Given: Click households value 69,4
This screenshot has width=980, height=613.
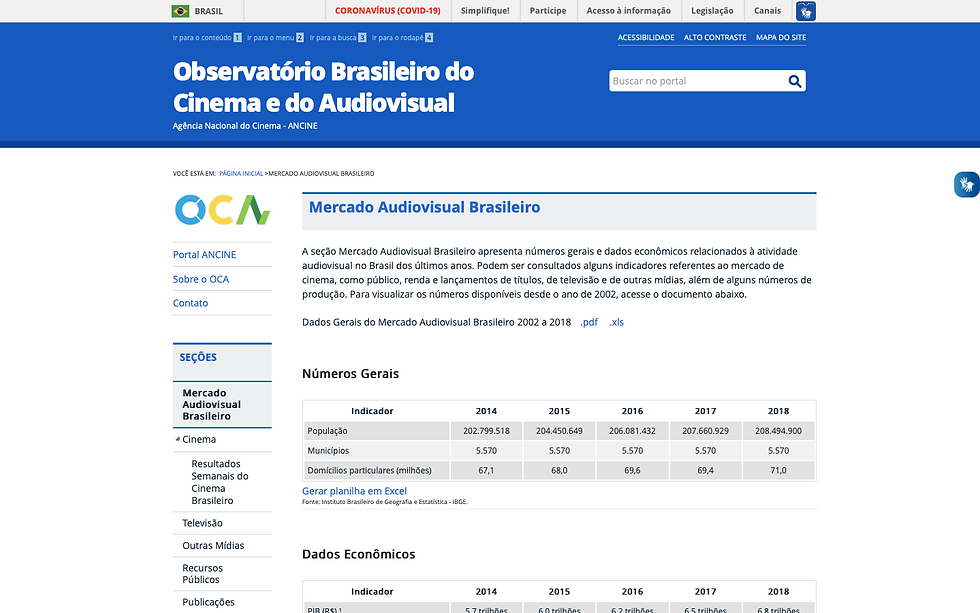Looking at the screenshot, I should click(705, 471).
